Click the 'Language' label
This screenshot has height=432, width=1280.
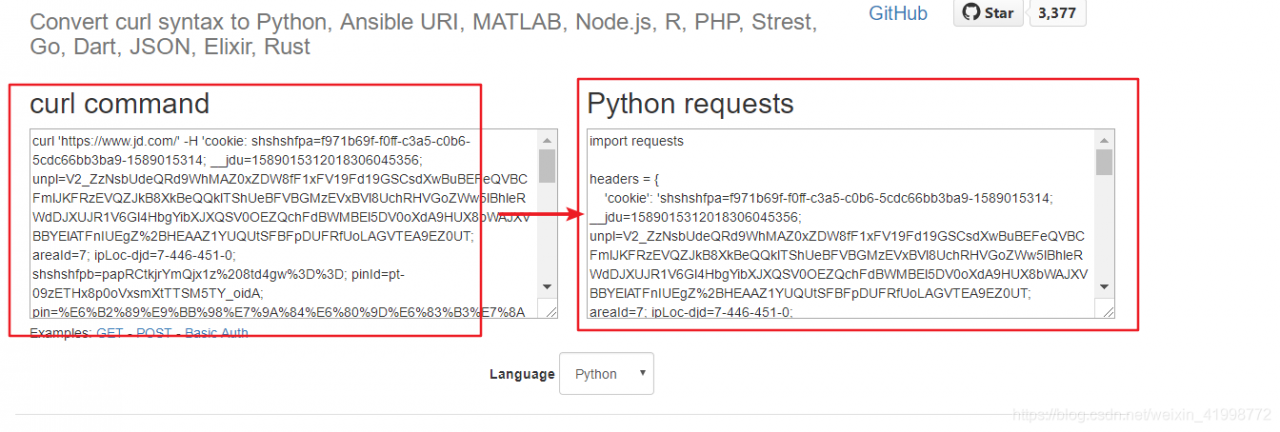[x=521, y=374]
